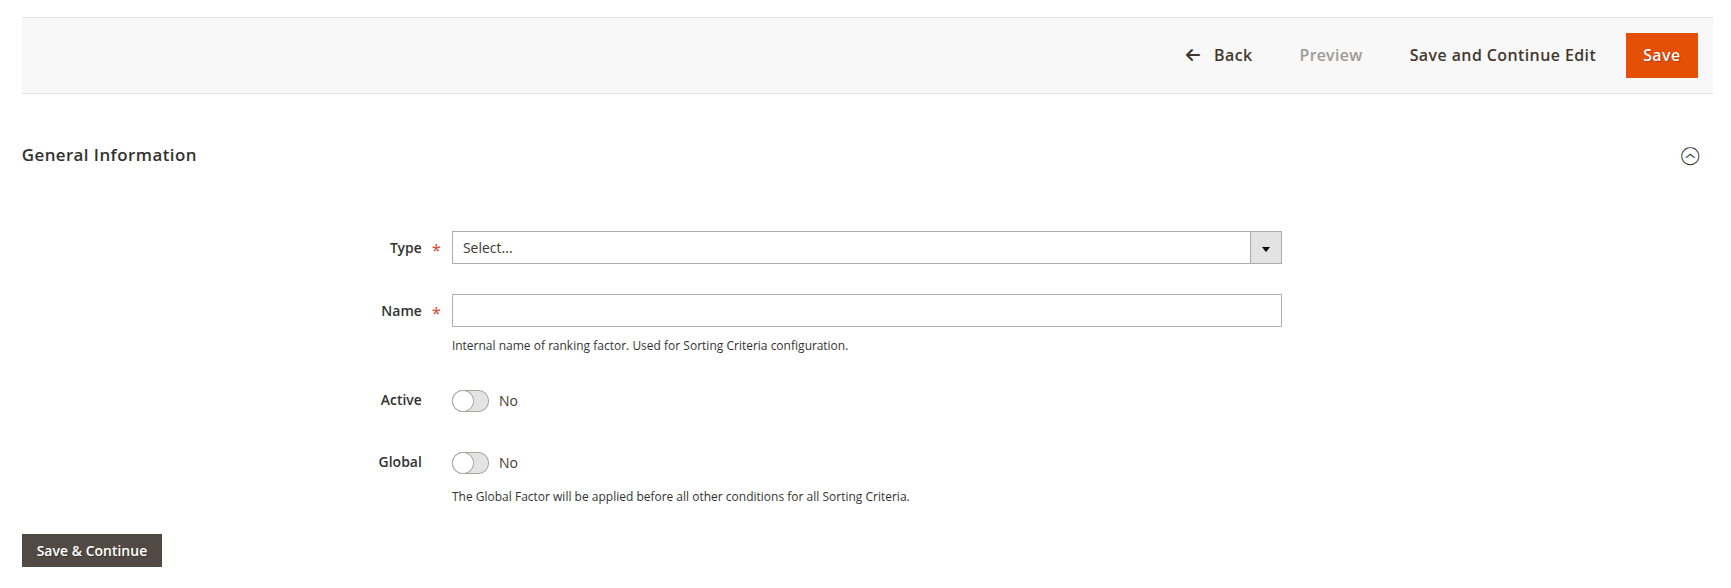Click the No label beside Active
Image resolution: width=1731 pixels, height=588 pixels.
508,401
